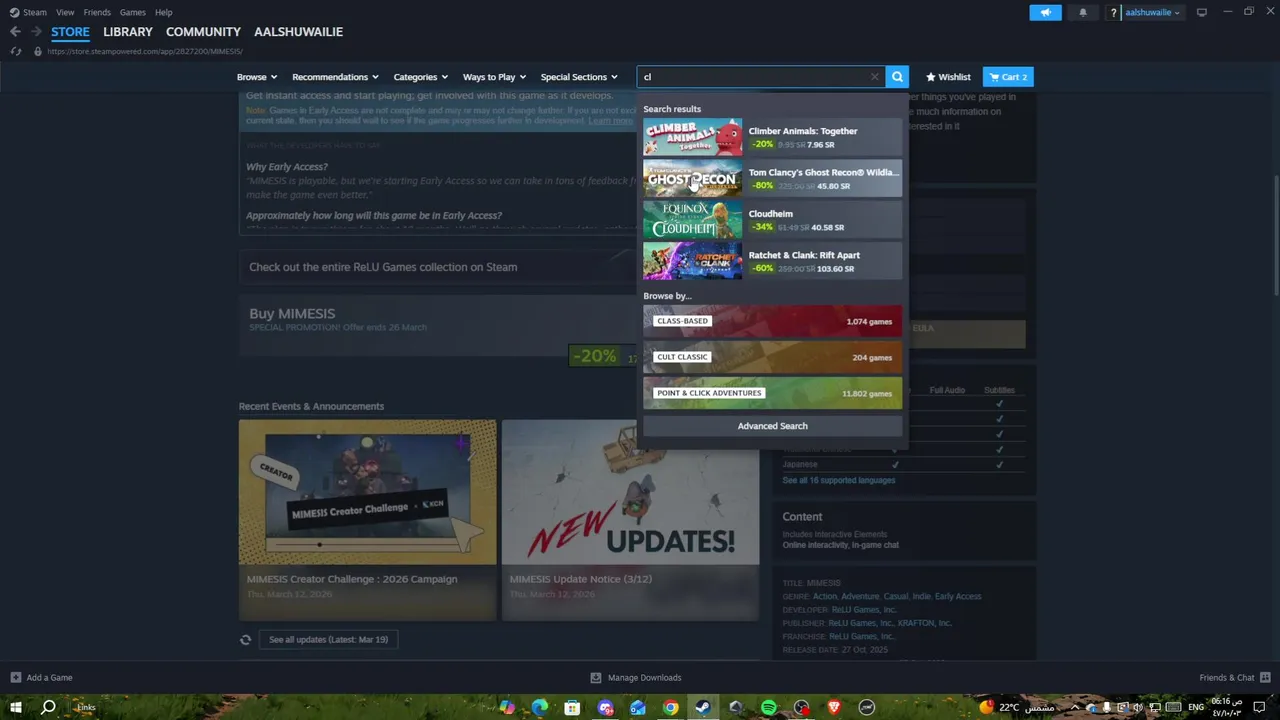Select Ratchet & Clank: Rift Apart result

tap(772, 261)
